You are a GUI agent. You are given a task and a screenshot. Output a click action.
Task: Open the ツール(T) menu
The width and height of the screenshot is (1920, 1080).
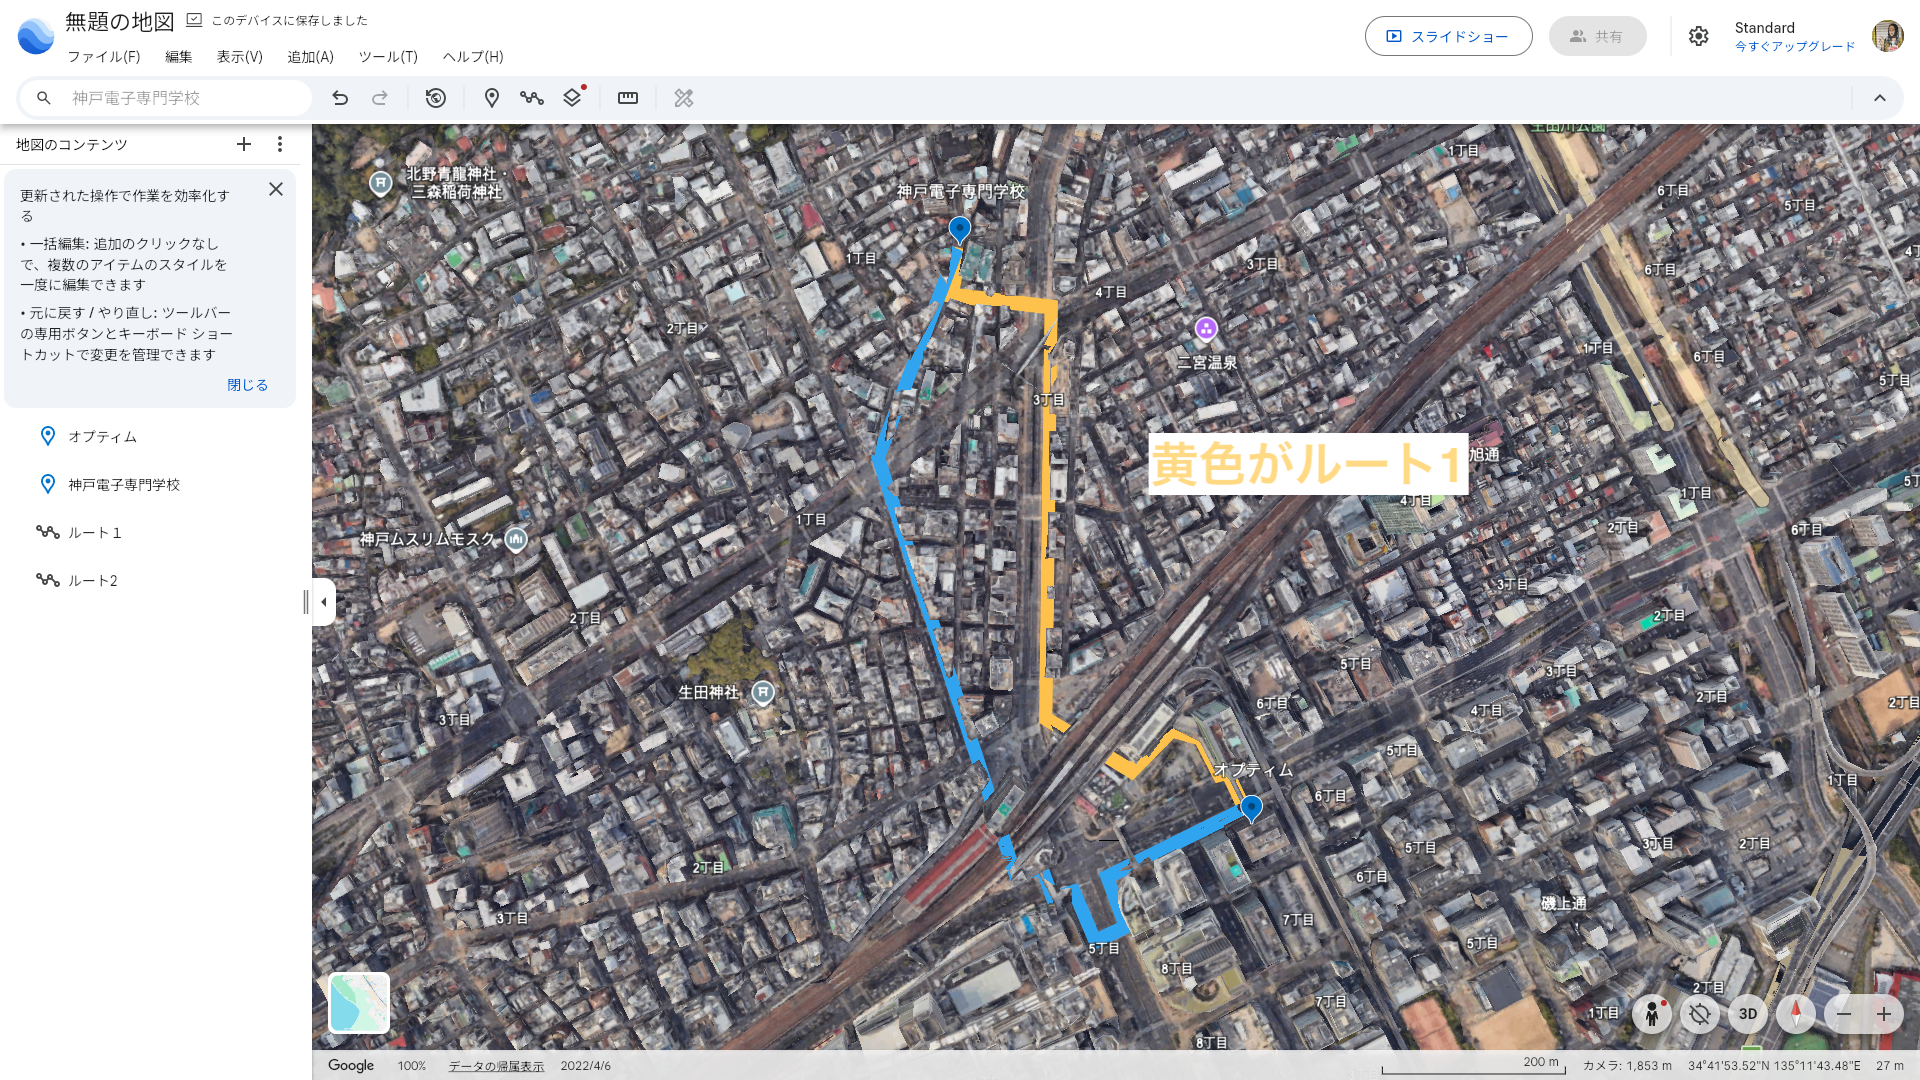388,57
